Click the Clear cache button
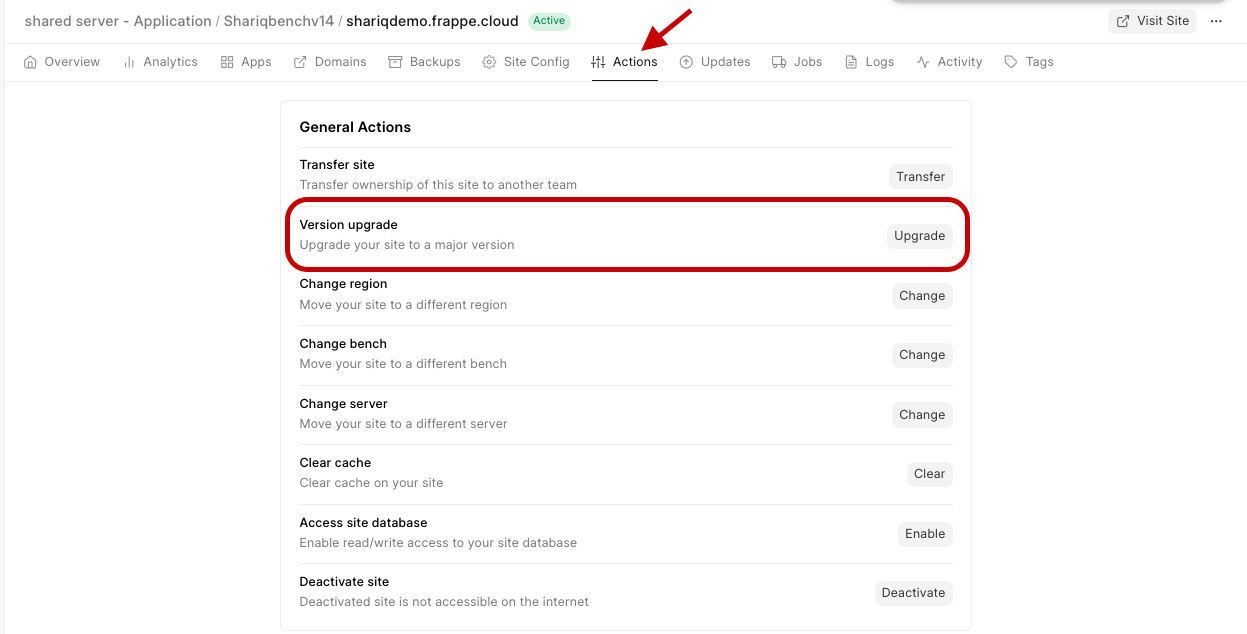1247x634 pixels. click(x=929, y=474)
